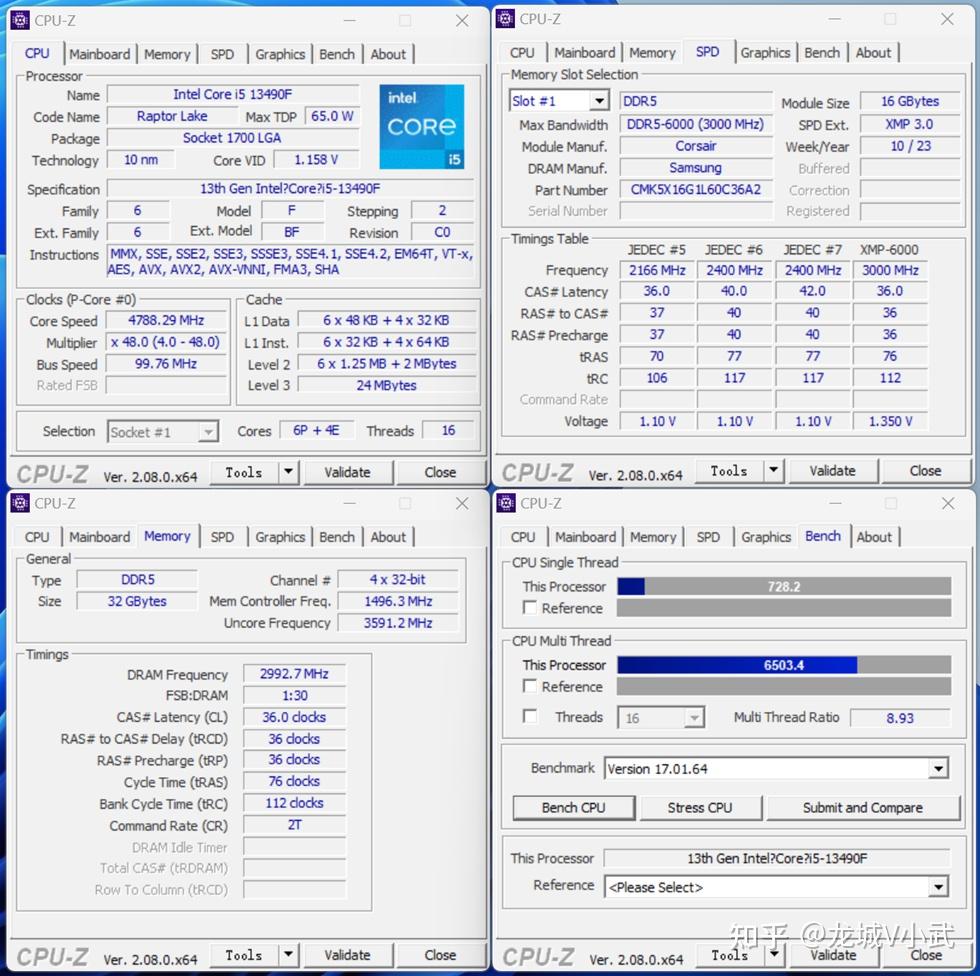The width and height of the screenshot is (980, 976).
Task: Click Validate in CPU tab window
Action: point(348,472)
